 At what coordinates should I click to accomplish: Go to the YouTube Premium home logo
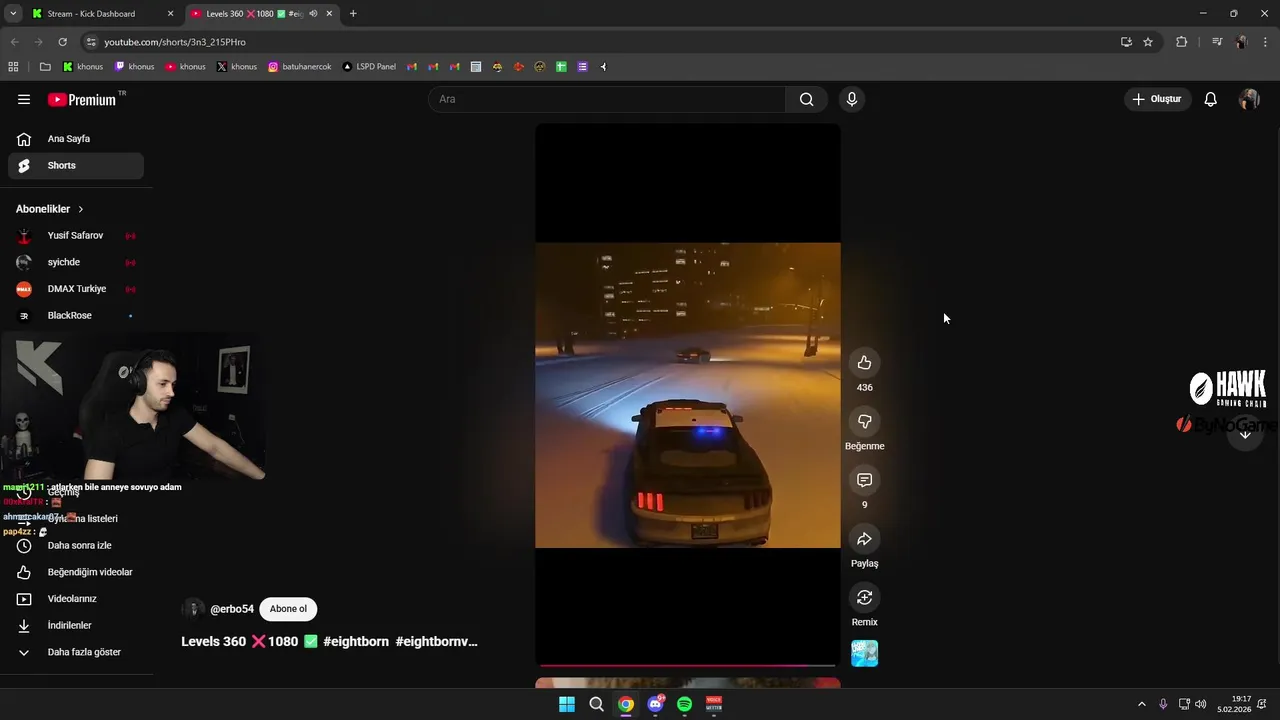[82, 99]
